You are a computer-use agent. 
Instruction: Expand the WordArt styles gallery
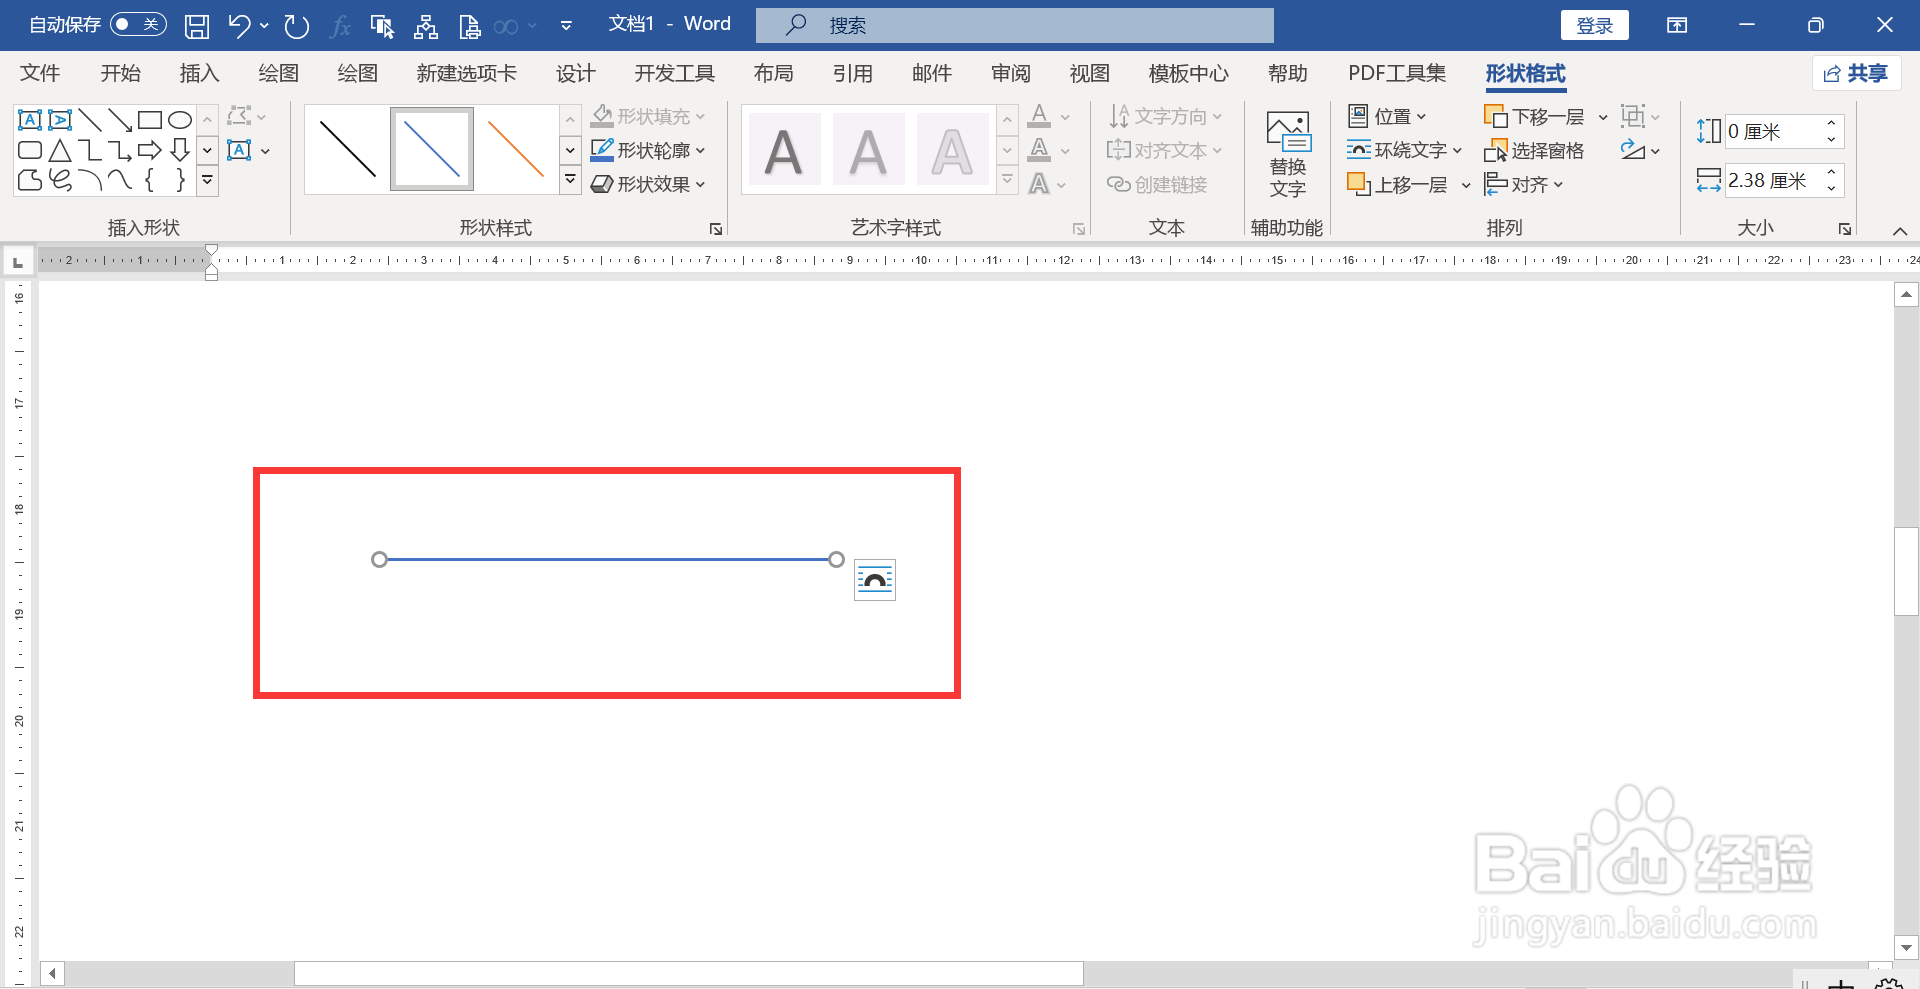coord(1008,180)
